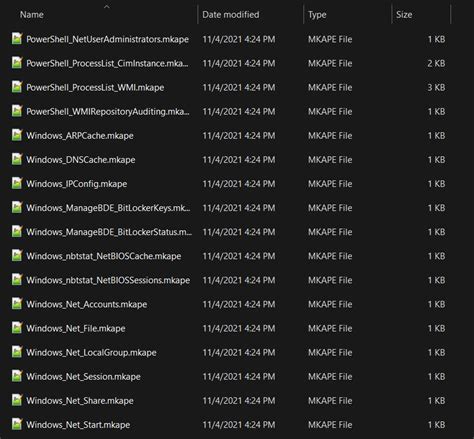474x439 pixels.
Task: Select Windows_nbtstat_NetBIOSSessions.mkape file name
Action: [x=108, y=280]
